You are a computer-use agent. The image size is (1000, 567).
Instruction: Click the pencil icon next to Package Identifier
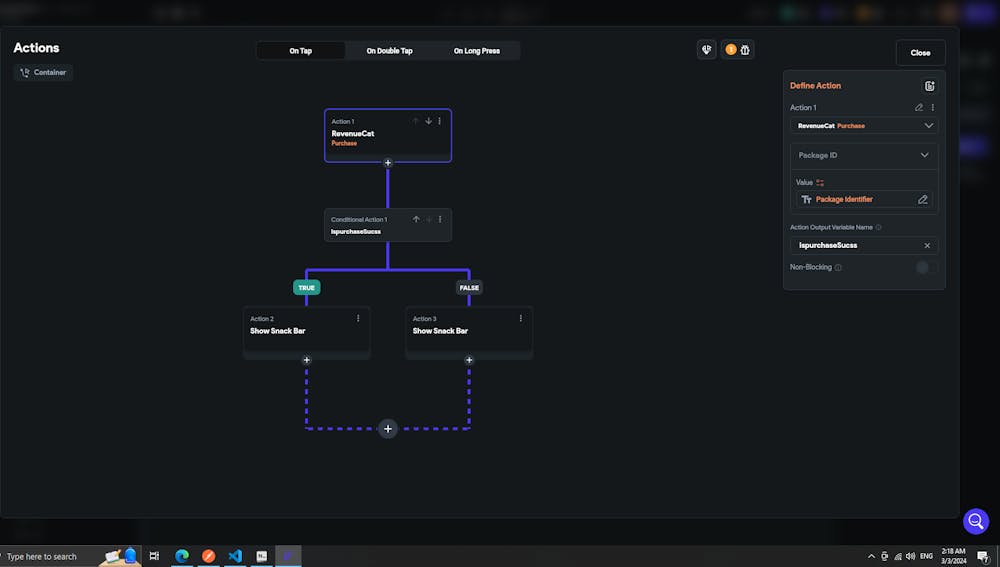[x=923, y=200]
